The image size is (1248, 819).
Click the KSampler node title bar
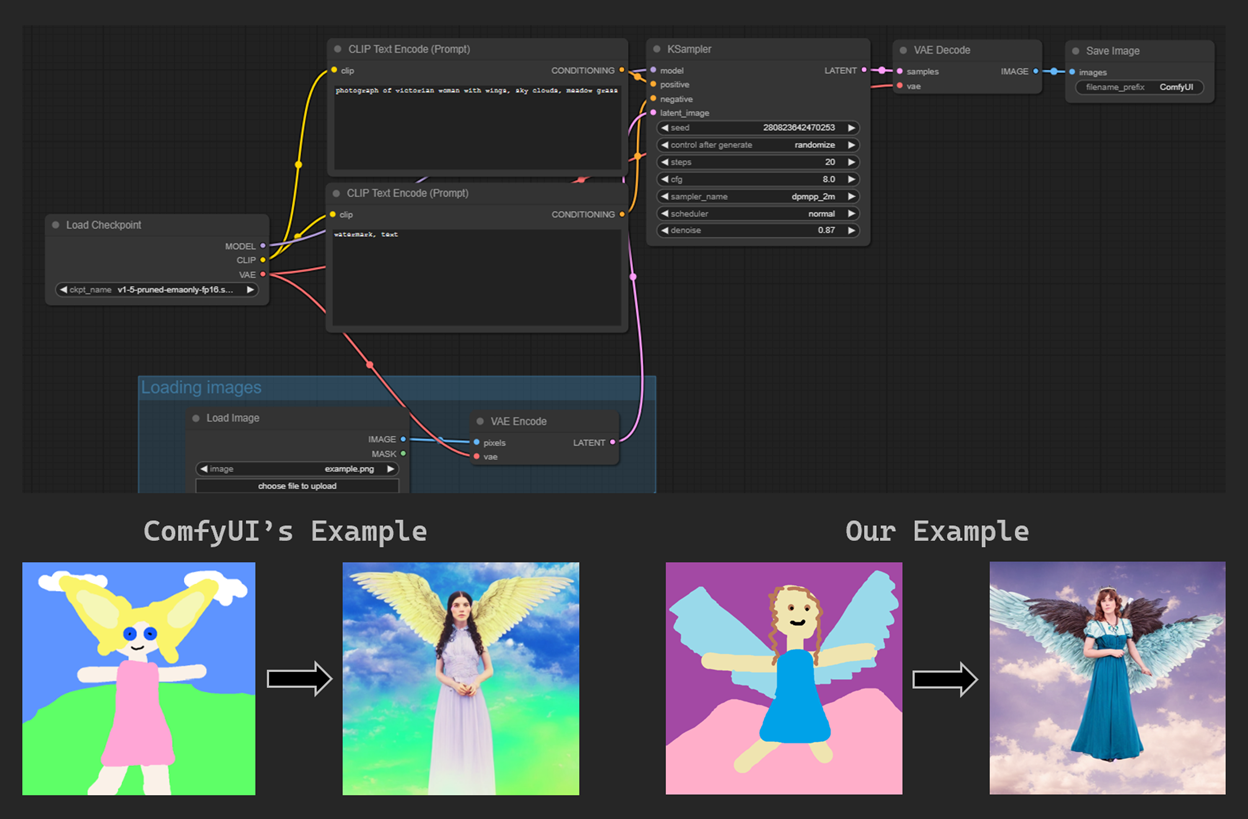coord(758,49)
